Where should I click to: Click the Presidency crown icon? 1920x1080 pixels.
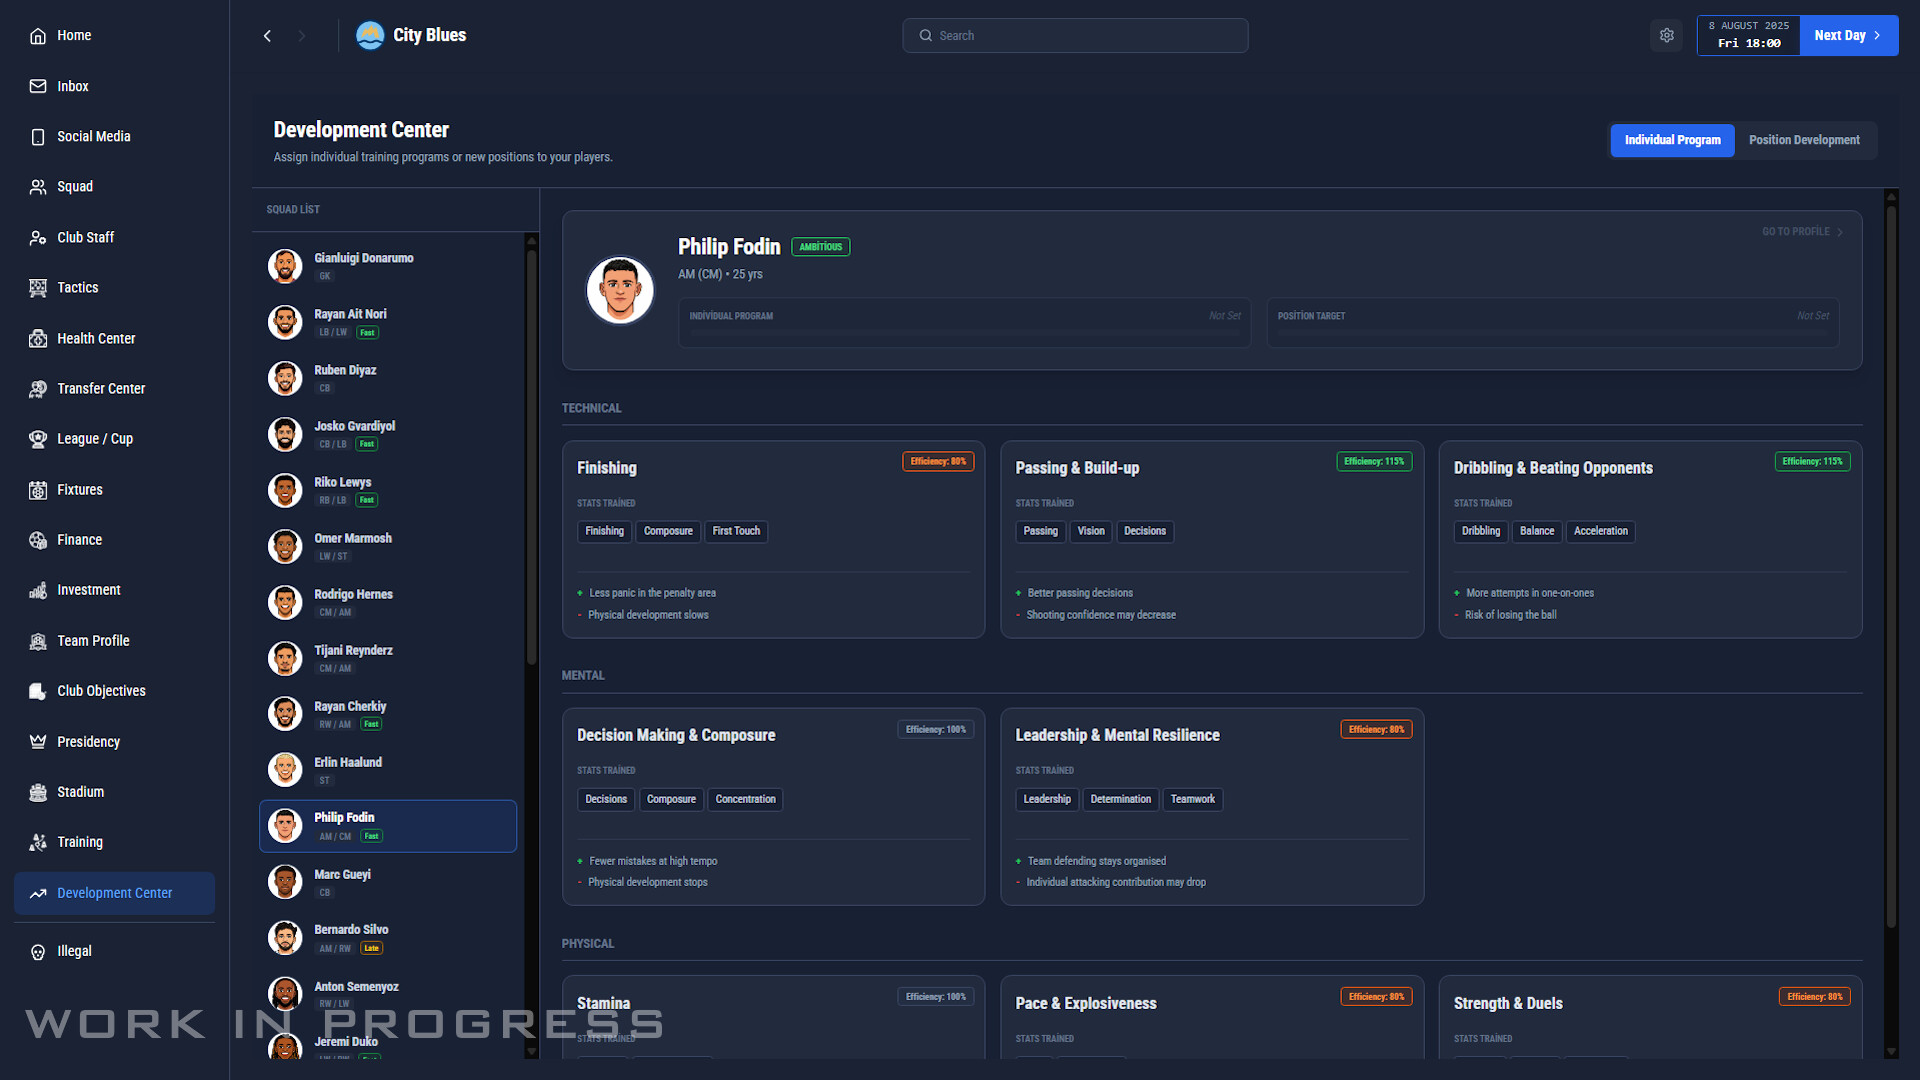[38, 742]
